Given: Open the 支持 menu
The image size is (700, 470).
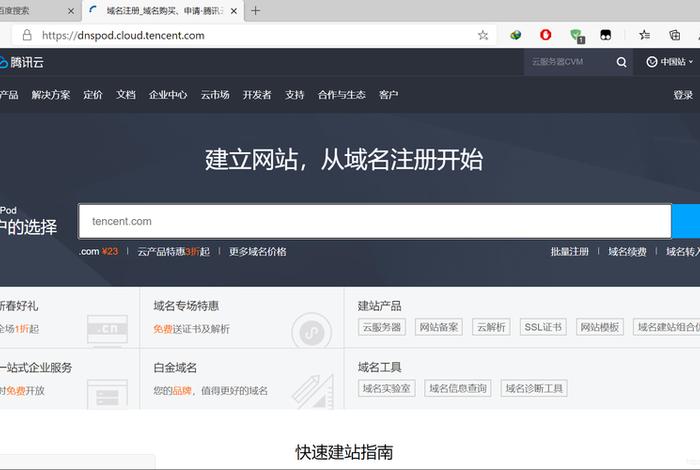Looking at the screenshot, I should 294,95.
